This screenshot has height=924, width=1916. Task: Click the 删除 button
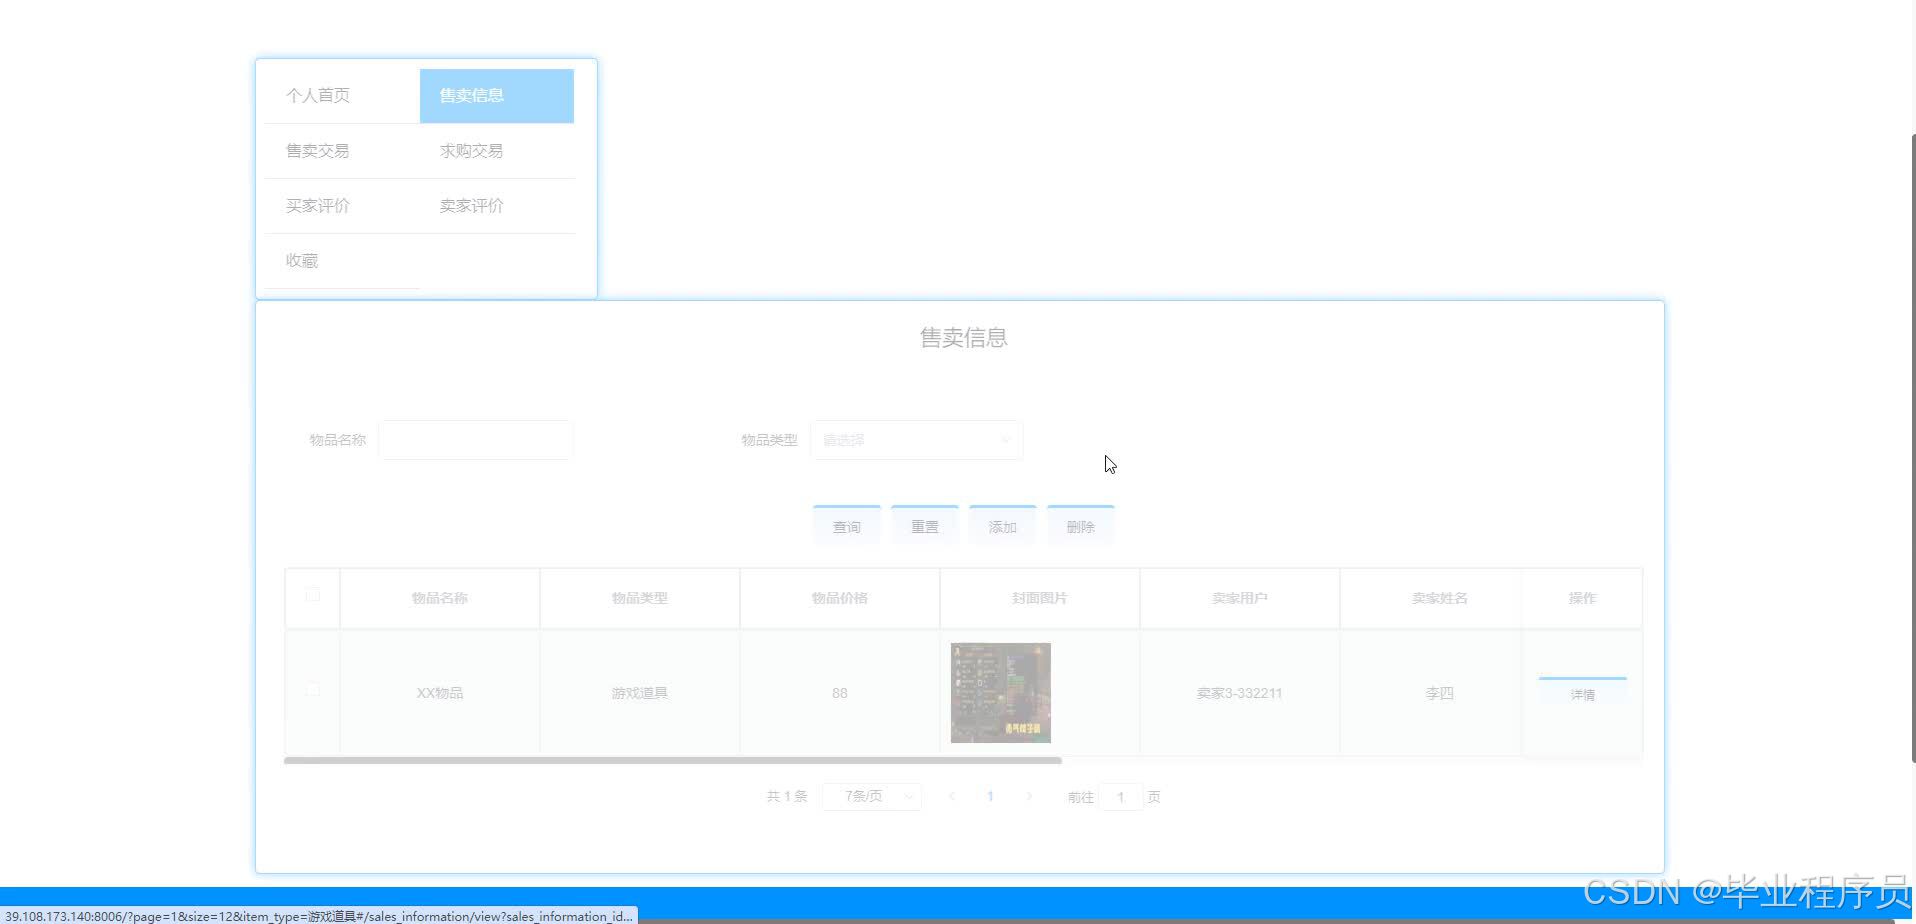click(1081, 526)
